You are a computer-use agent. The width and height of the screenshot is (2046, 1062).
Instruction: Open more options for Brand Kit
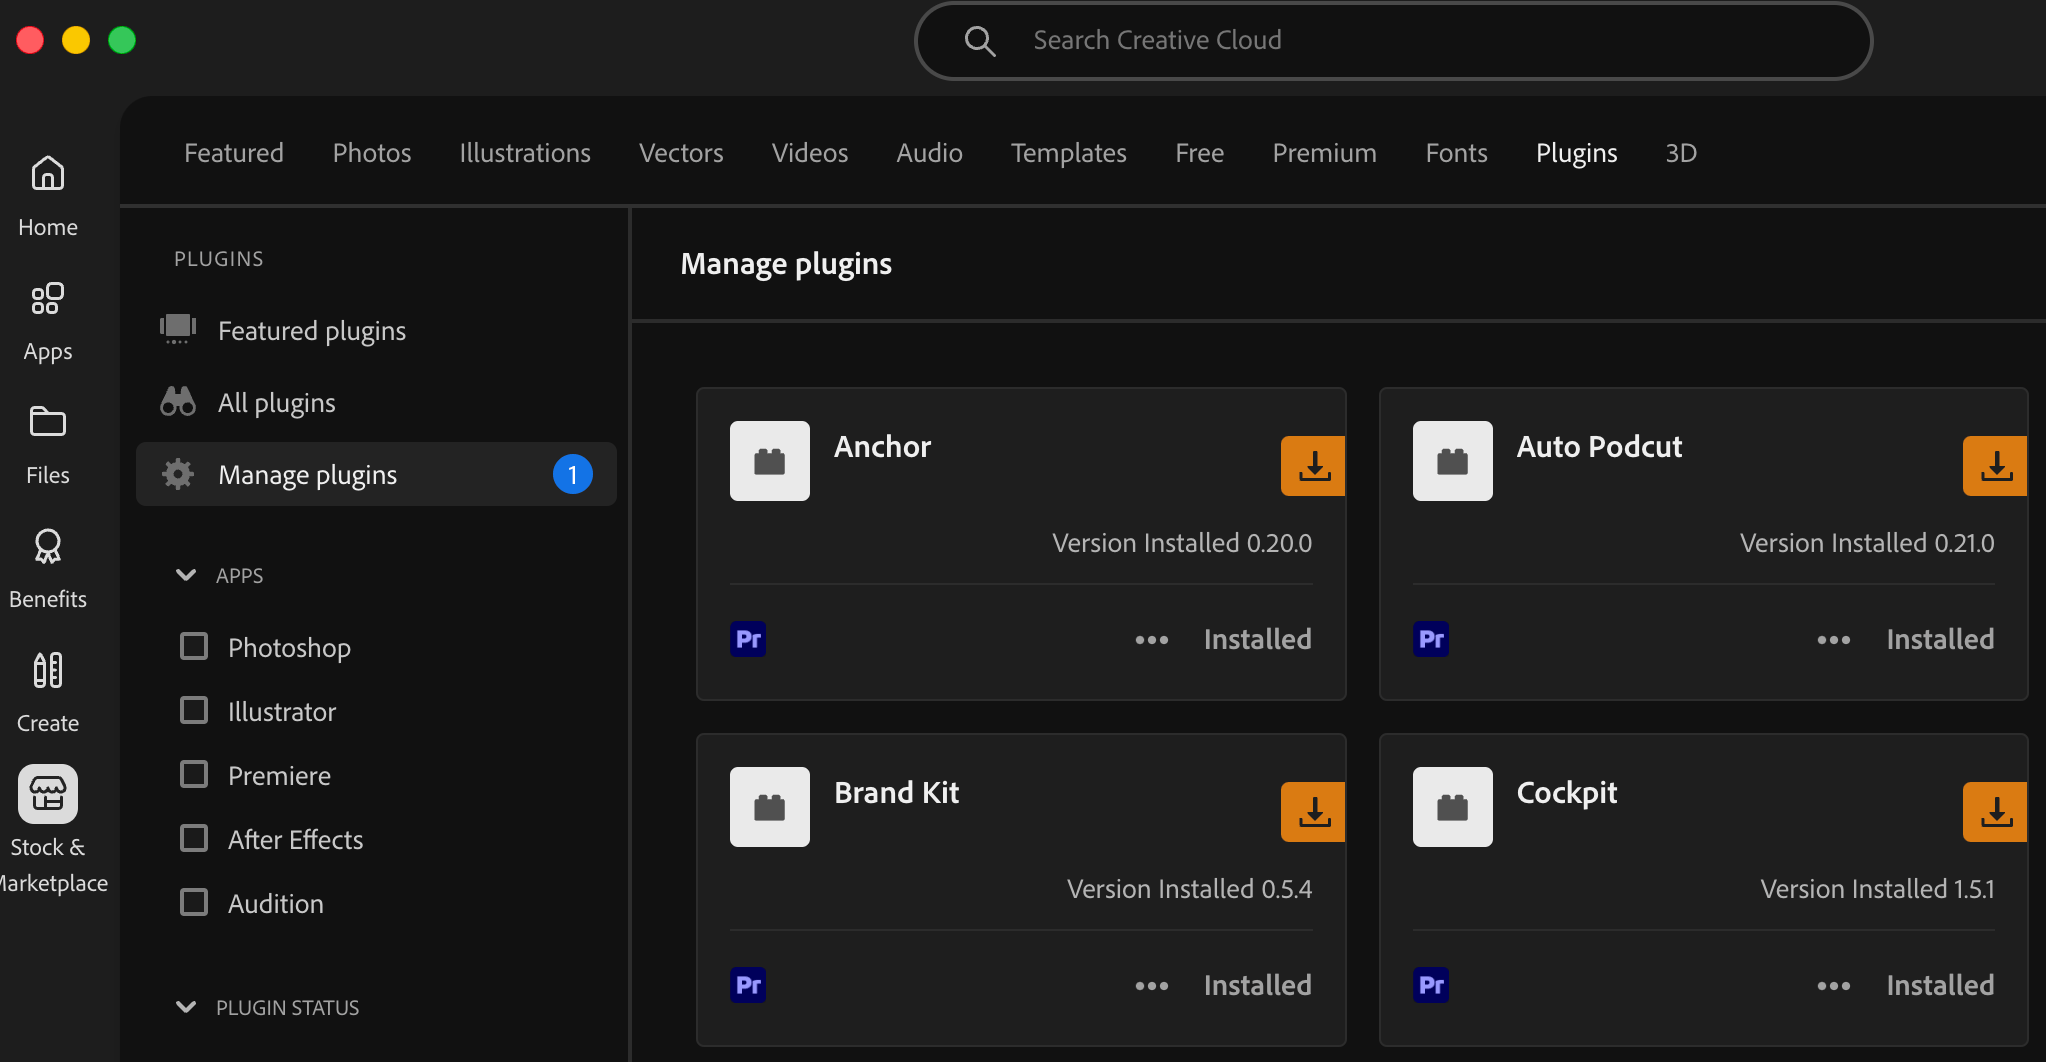(x=1152, y=986)
